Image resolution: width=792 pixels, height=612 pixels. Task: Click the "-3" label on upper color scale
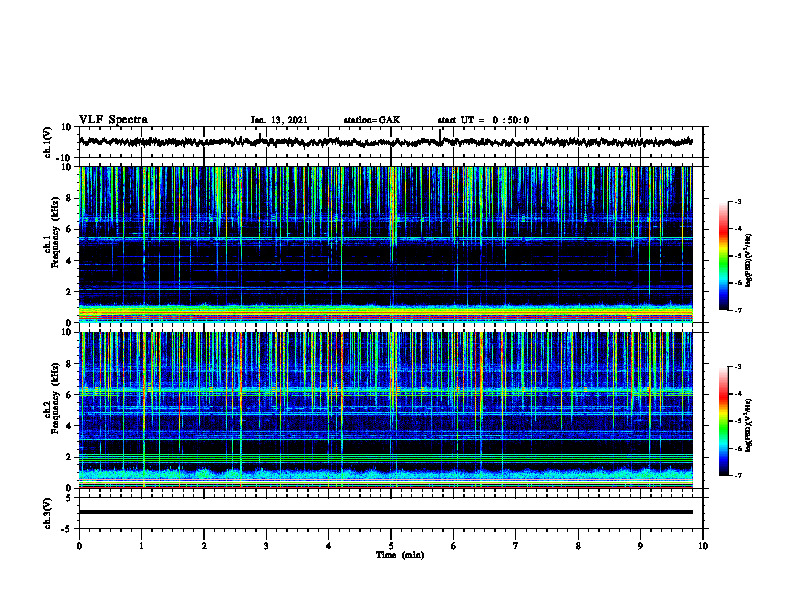[738, 201]
